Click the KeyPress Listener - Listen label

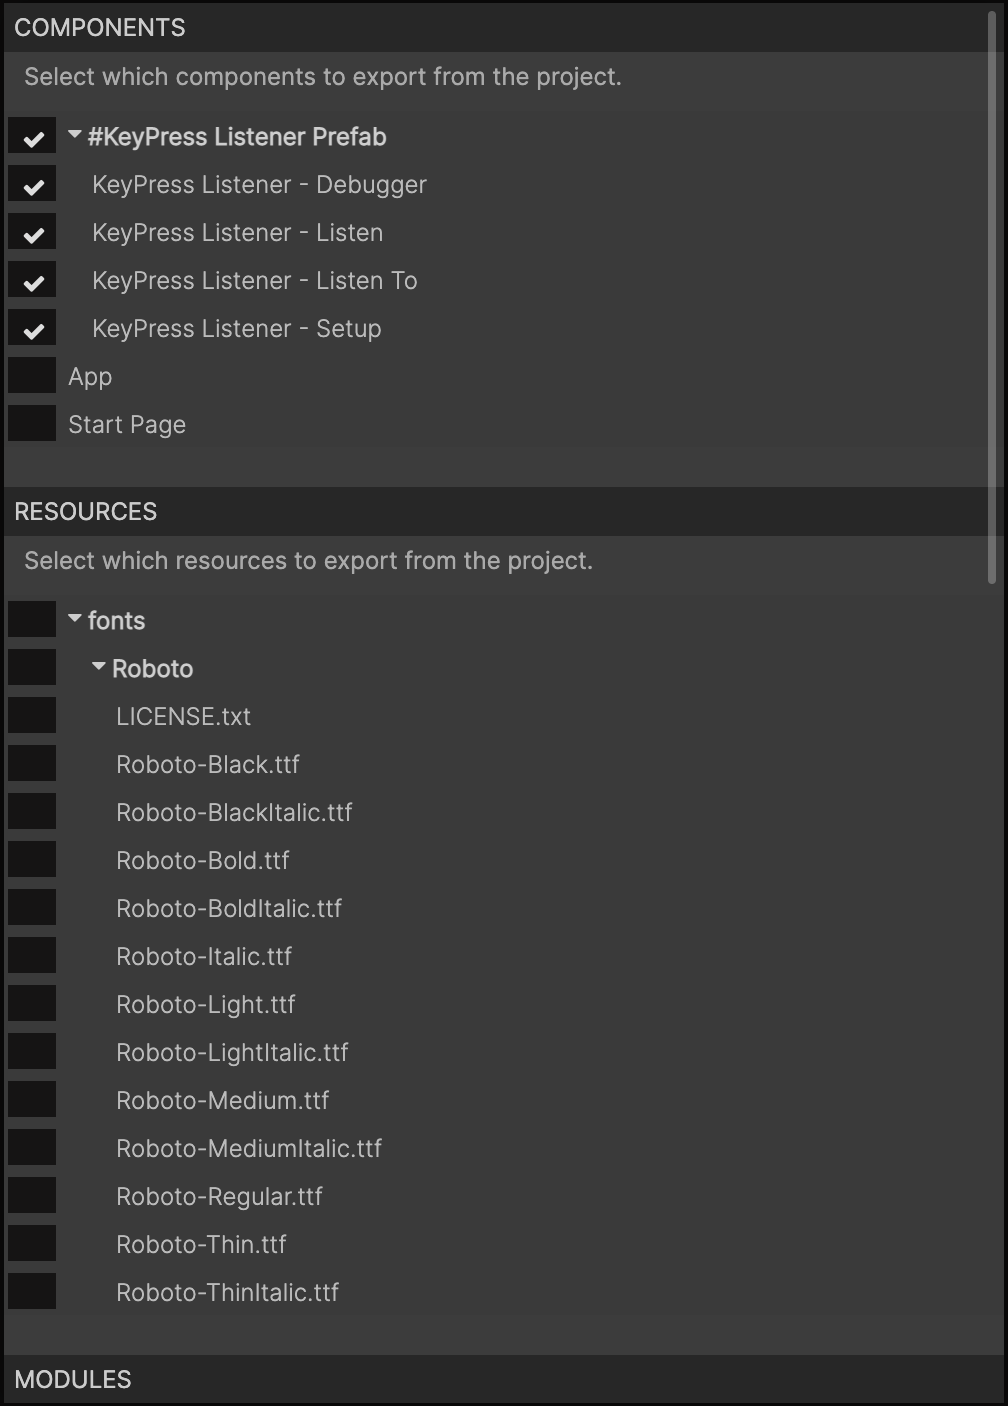coord(237,233)
